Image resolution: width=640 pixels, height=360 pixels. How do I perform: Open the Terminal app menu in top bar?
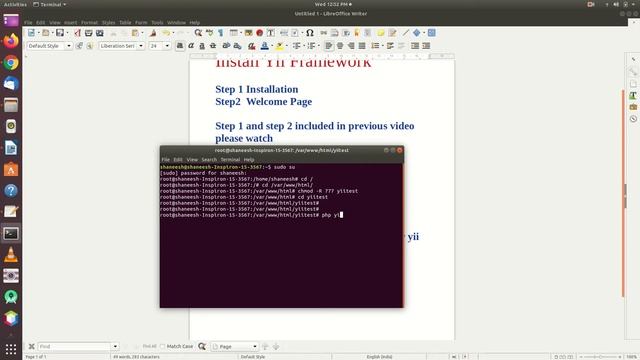tap(49, 4)
